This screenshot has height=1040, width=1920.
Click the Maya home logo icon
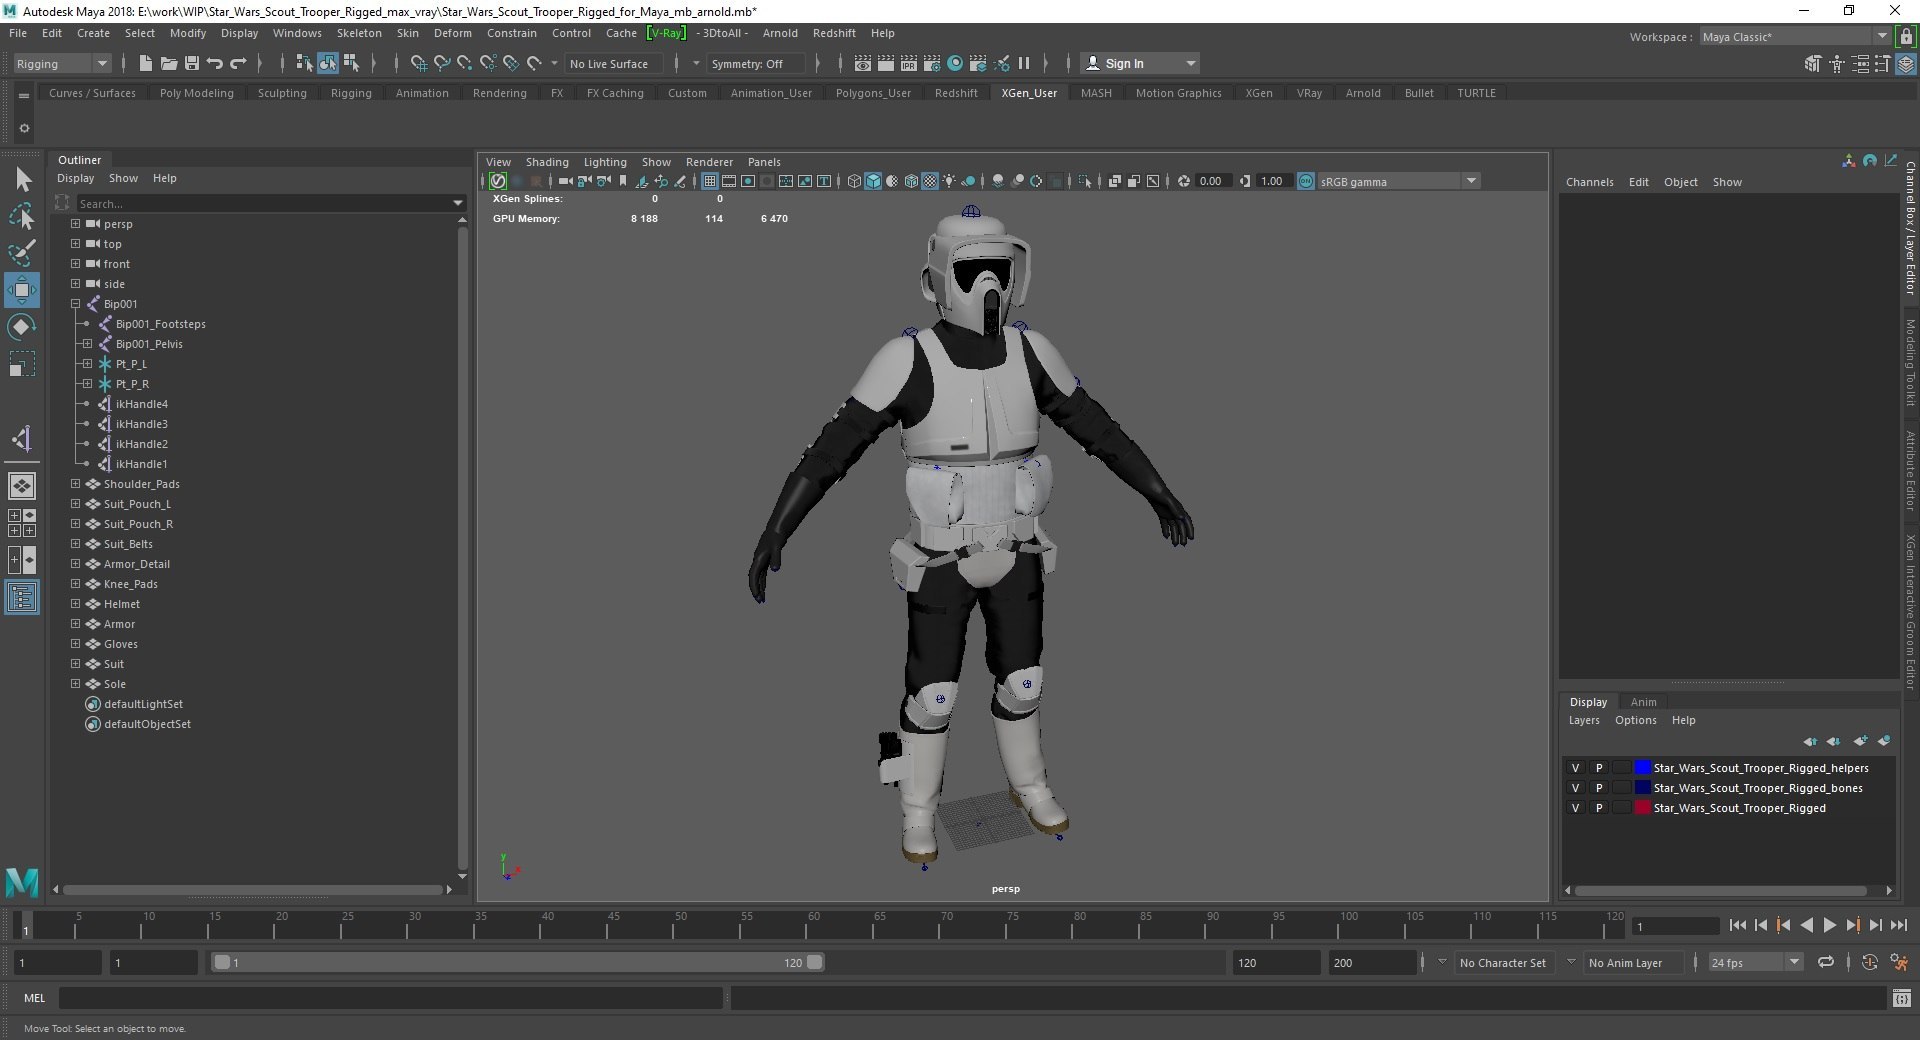click(22, 882)
